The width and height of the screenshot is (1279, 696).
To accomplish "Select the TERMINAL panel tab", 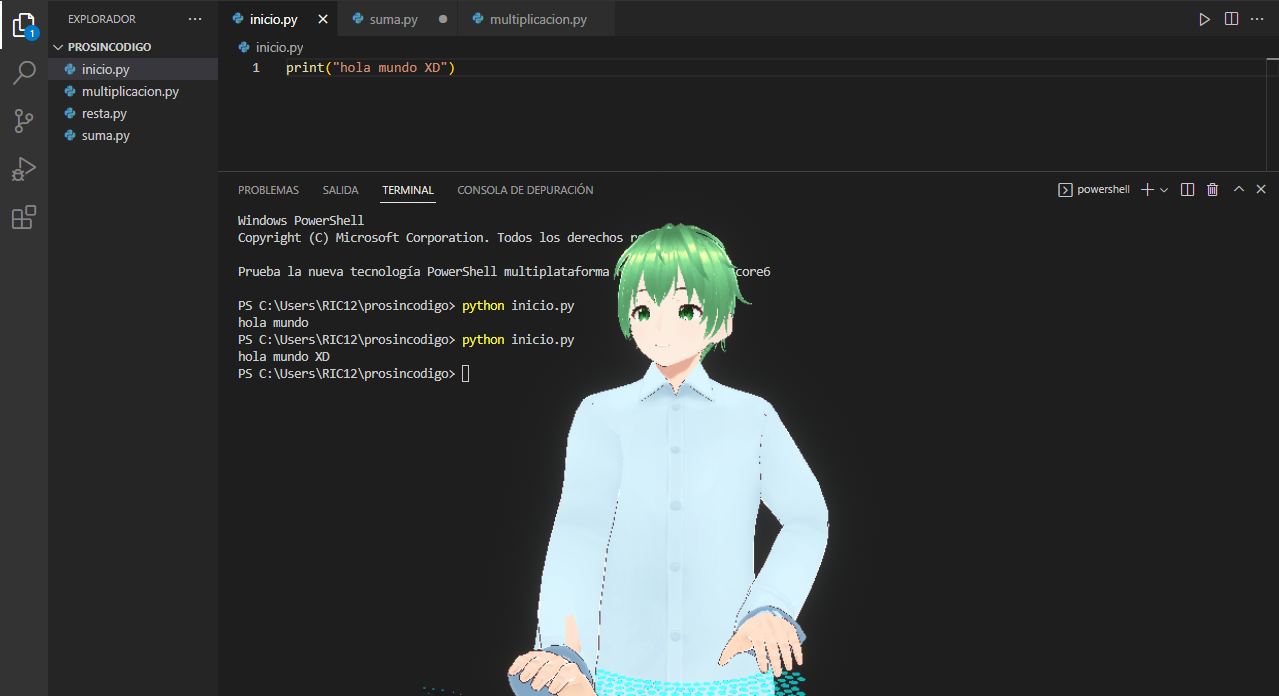I will tap(408, 190).
